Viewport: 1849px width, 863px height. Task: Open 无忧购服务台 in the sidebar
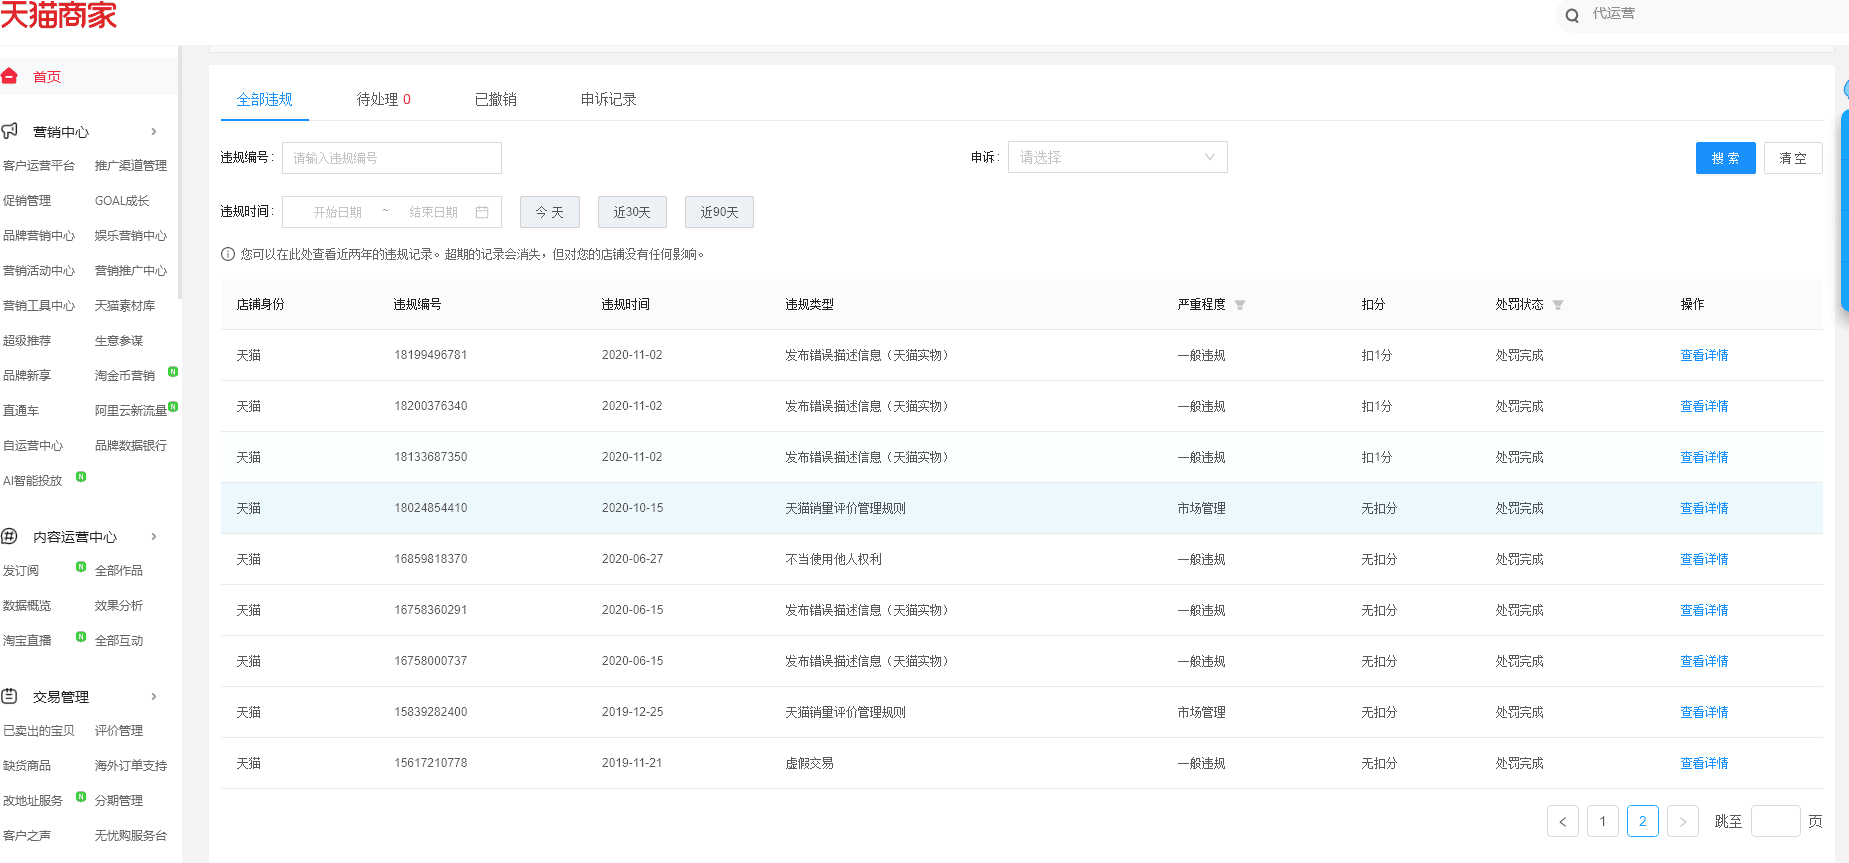tap(131, 835)
